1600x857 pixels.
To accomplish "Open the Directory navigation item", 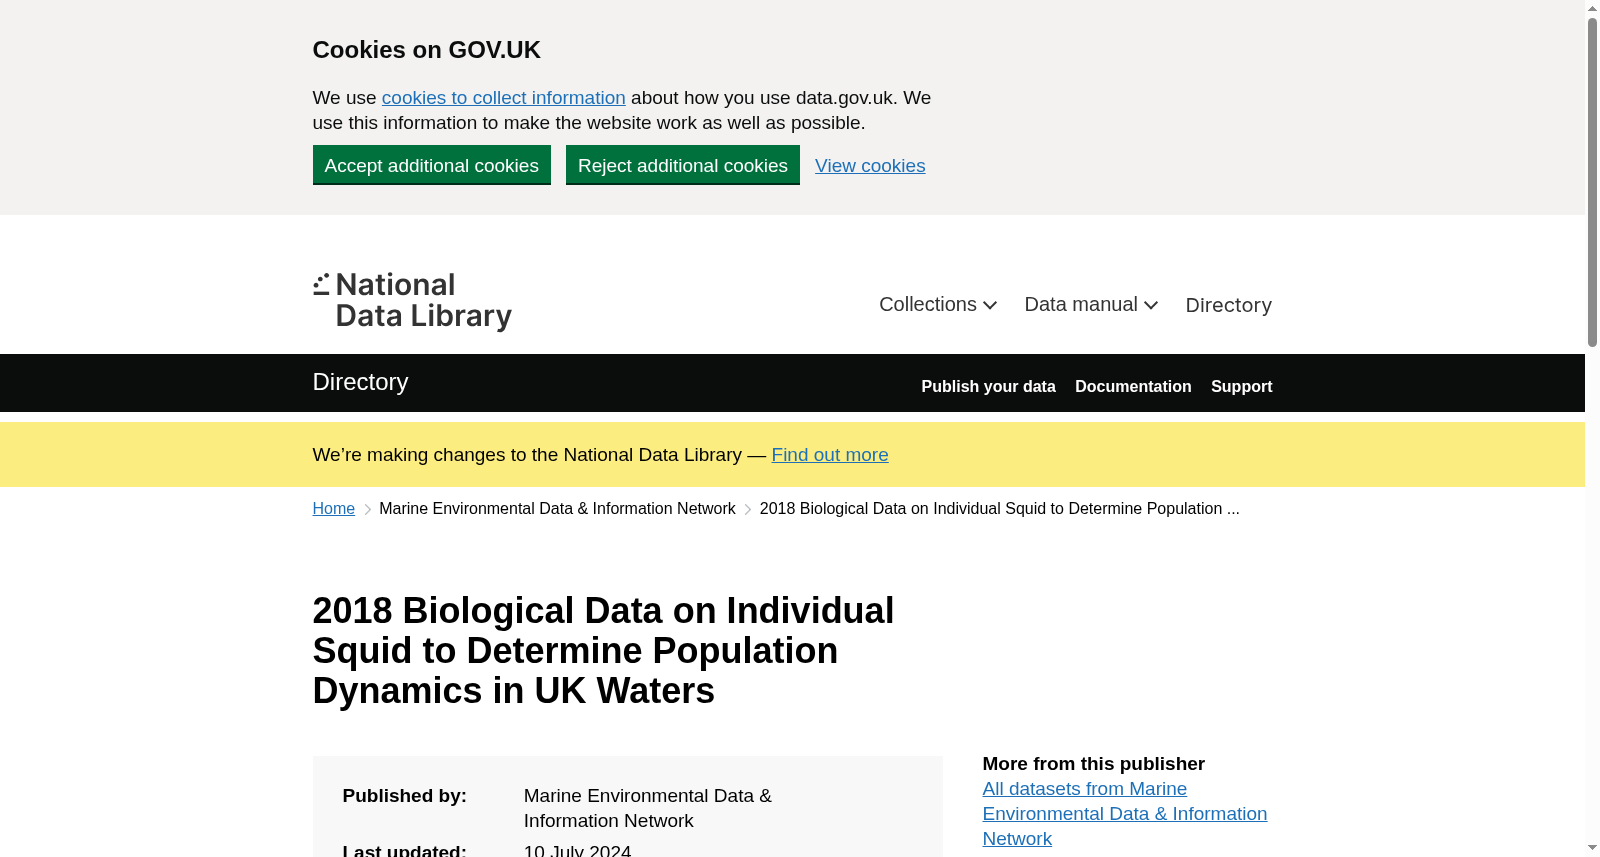I will 1228,305.
